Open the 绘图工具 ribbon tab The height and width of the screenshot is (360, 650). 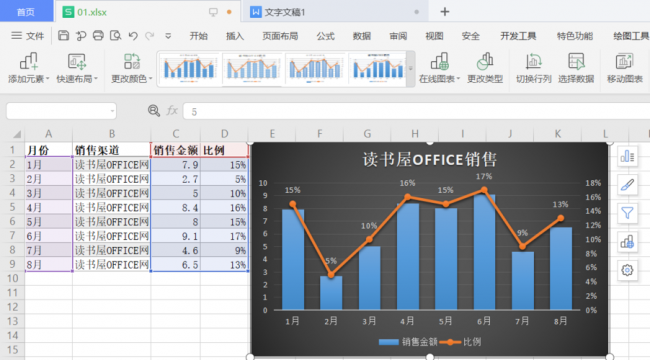(x=631, y=36)
